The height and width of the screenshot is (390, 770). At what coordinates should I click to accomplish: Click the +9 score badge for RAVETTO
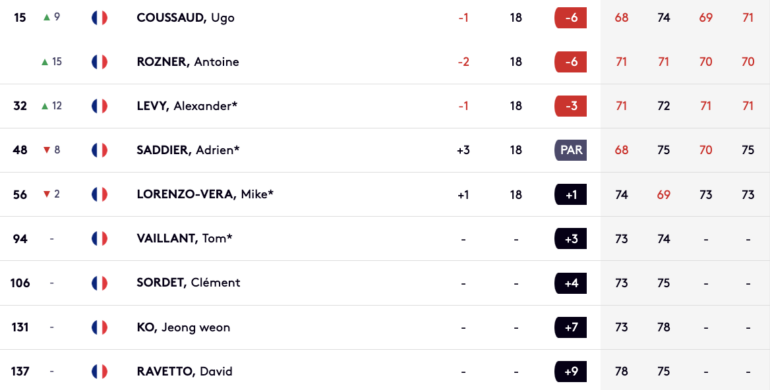571,371
